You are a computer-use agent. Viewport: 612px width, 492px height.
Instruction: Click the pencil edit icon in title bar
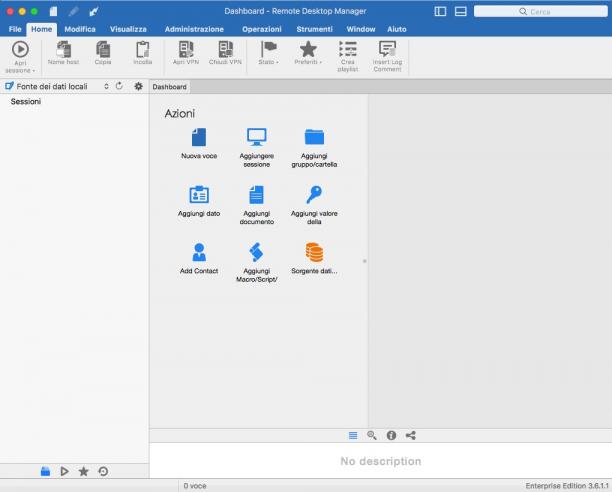[x=73, y=11]
